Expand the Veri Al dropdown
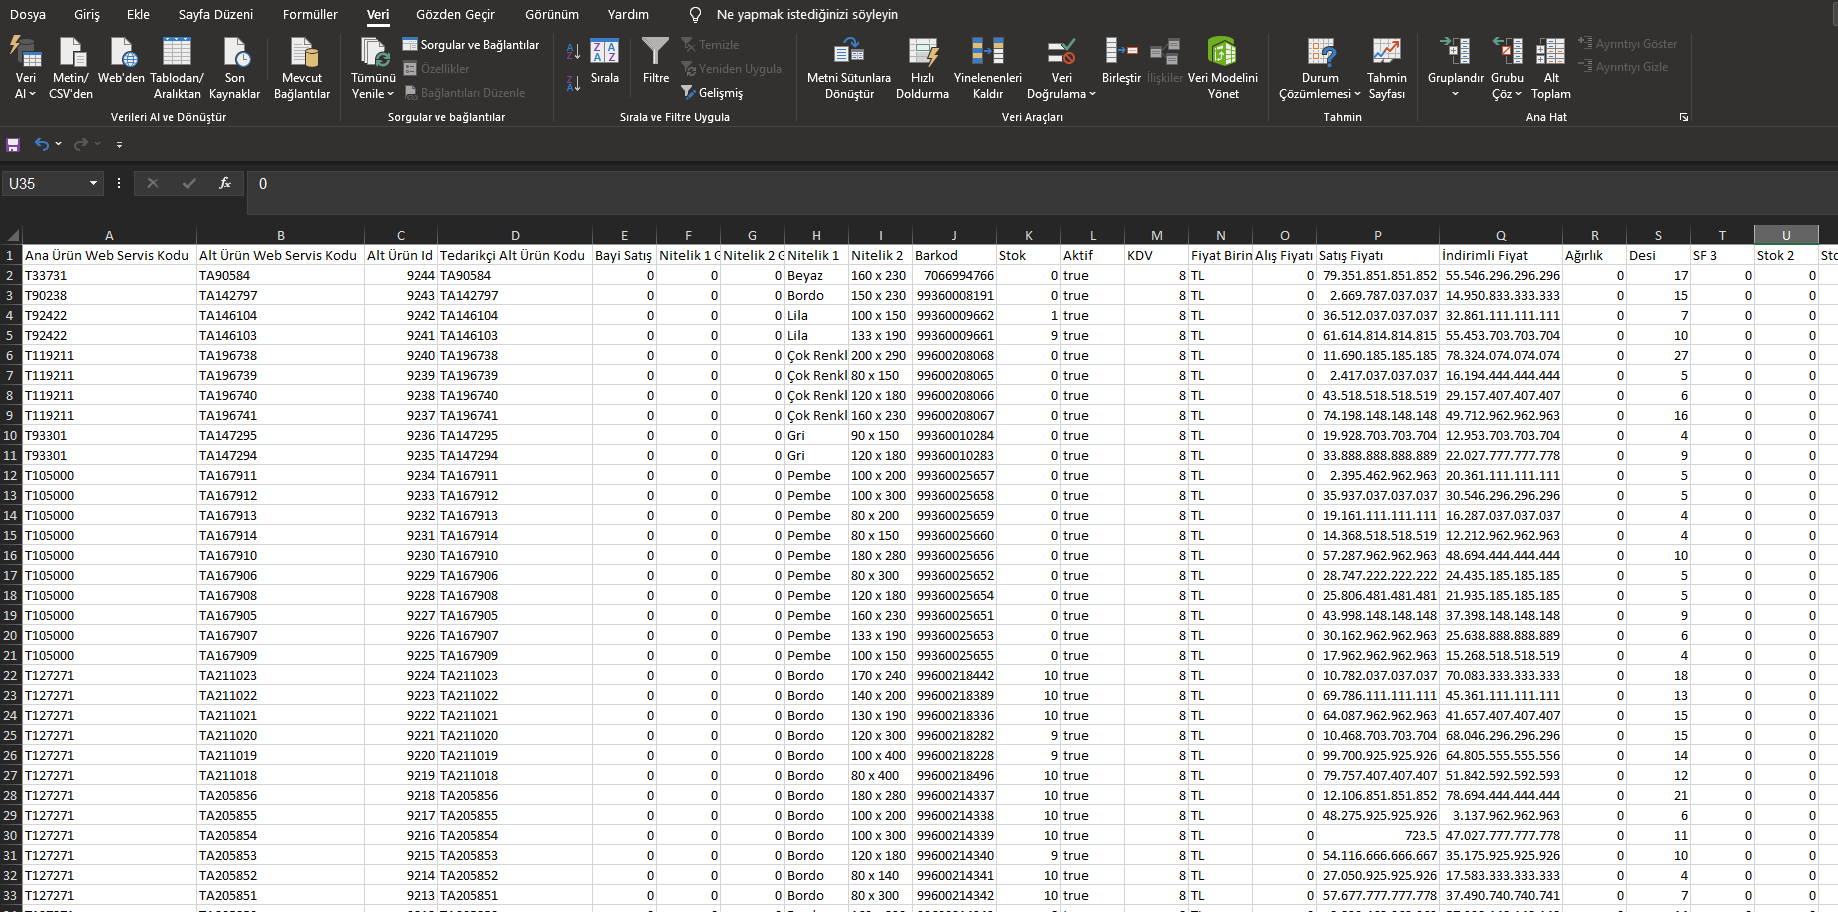1838x912 pixels. pyautogui.click(x=25, y=94)
